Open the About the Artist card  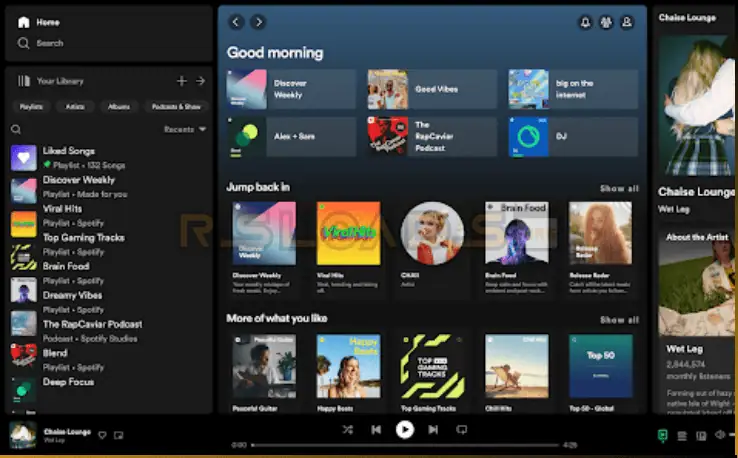point(696,320)
